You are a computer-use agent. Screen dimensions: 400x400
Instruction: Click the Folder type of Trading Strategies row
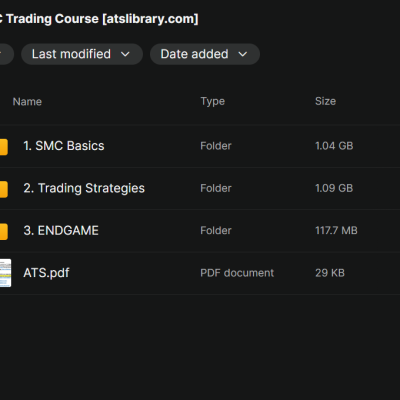point(216,188)
